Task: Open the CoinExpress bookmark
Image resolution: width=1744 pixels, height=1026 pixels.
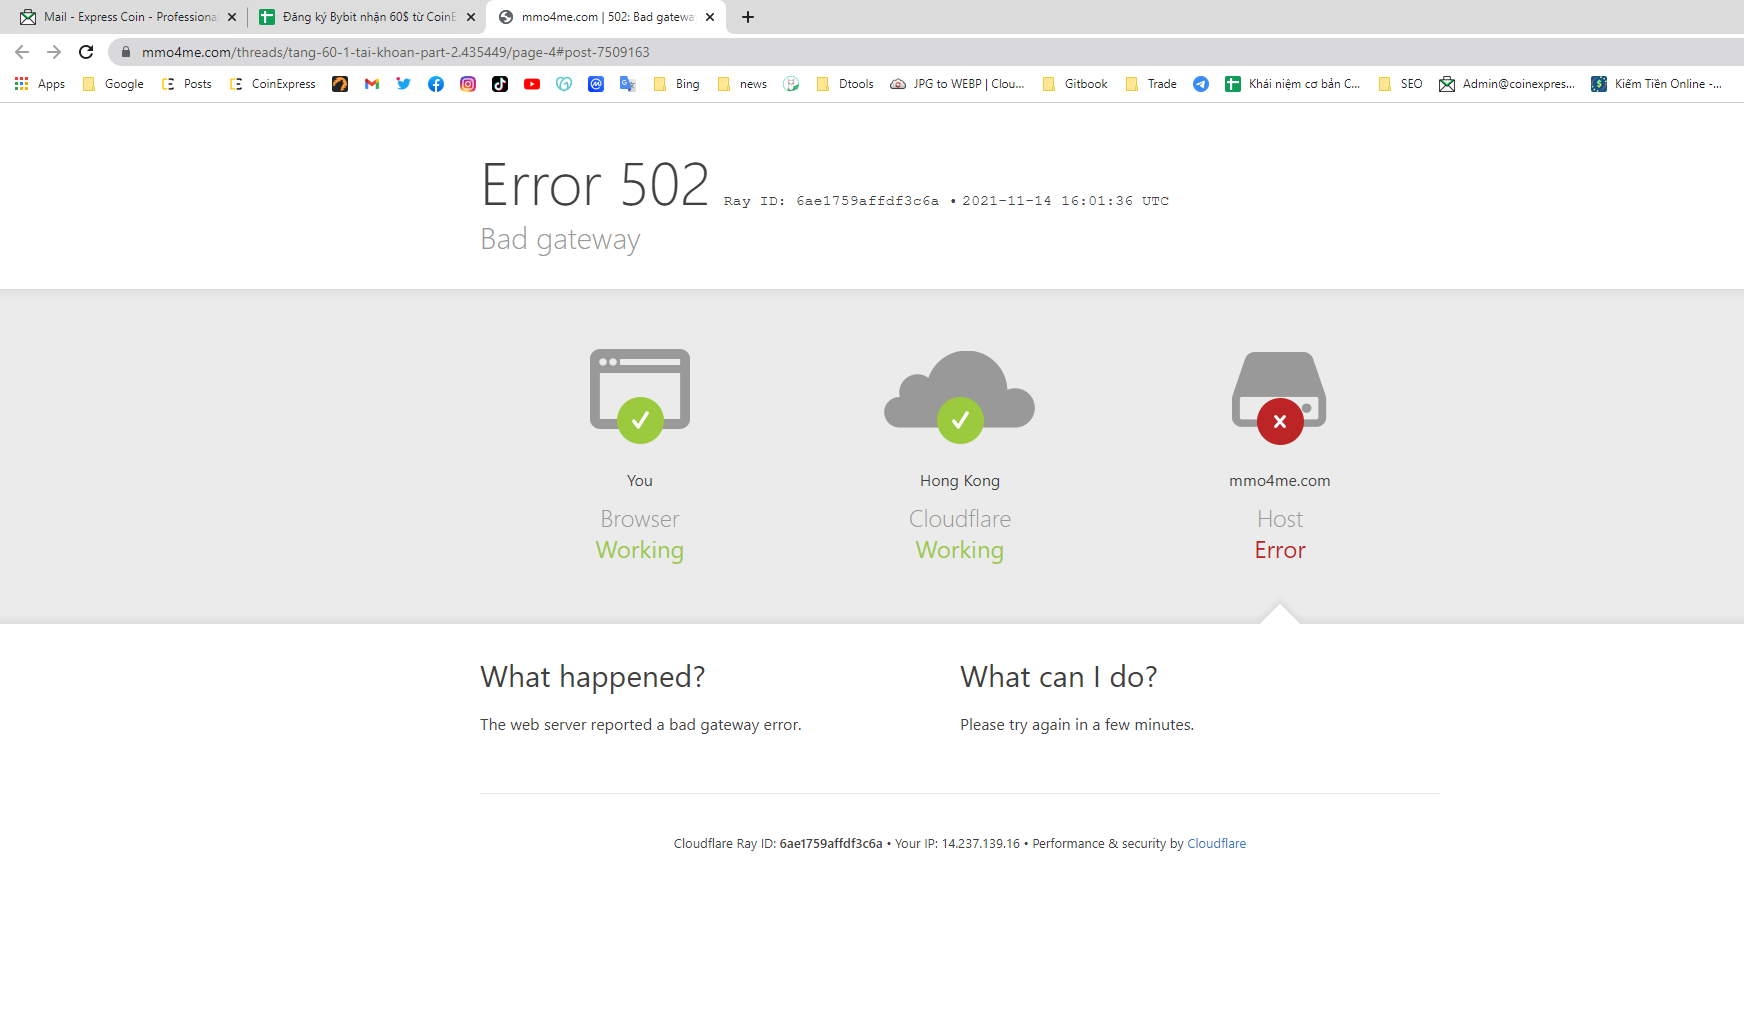Action: click(273, 84)
